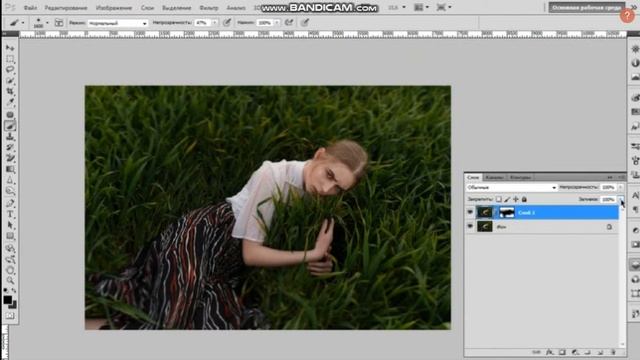Select the Eraser tool

[x=10, y=158]
